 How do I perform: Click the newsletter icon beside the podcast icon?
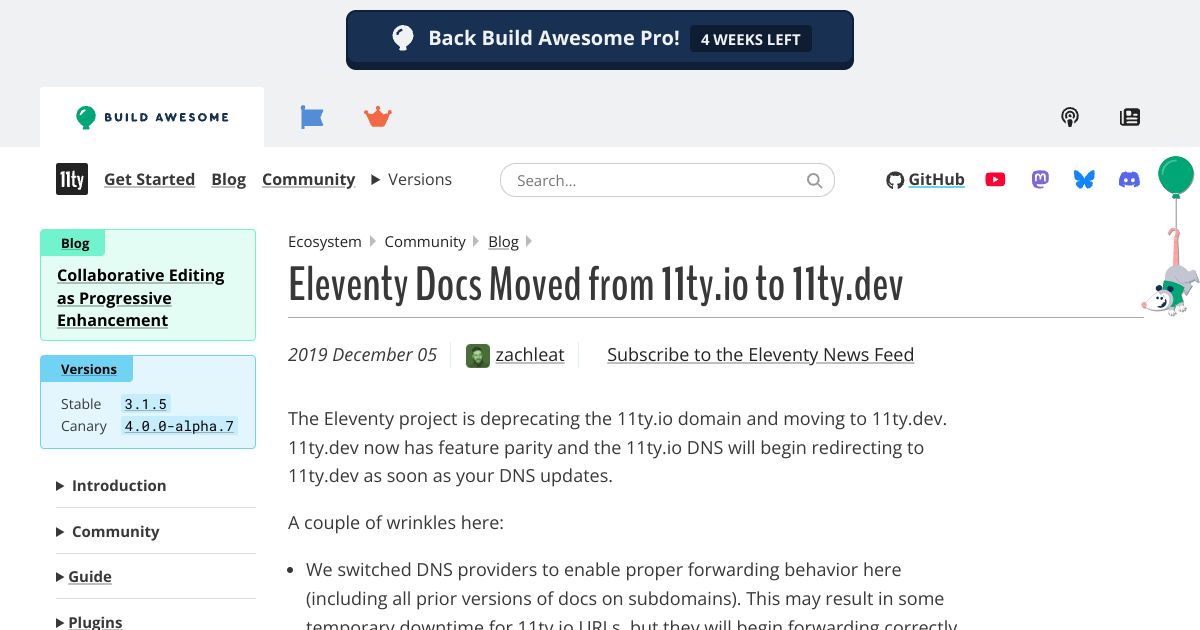pos(1129,117)
